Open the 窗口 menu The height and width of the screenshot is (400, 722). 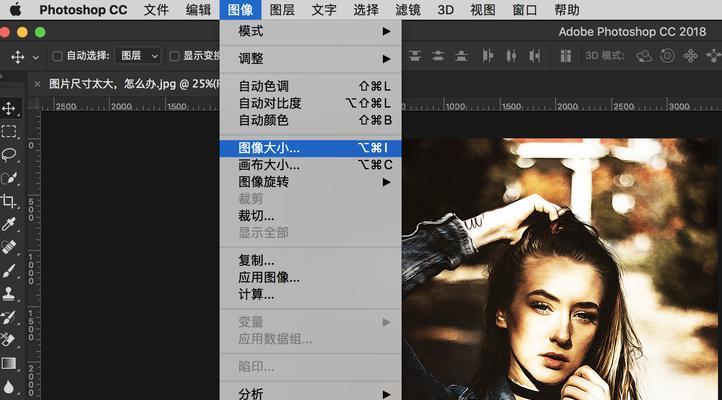[x=525, y=10]
